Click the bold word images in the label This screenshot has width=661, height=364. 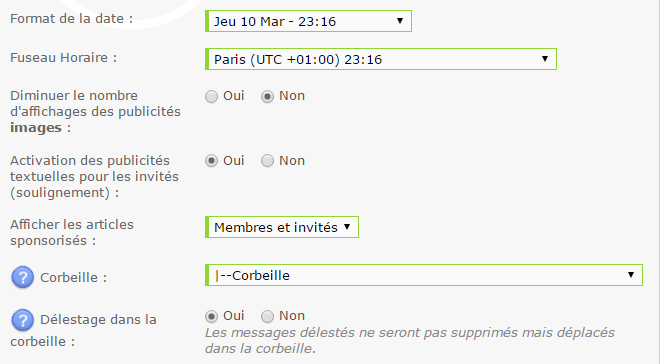[x=36, y=127]
